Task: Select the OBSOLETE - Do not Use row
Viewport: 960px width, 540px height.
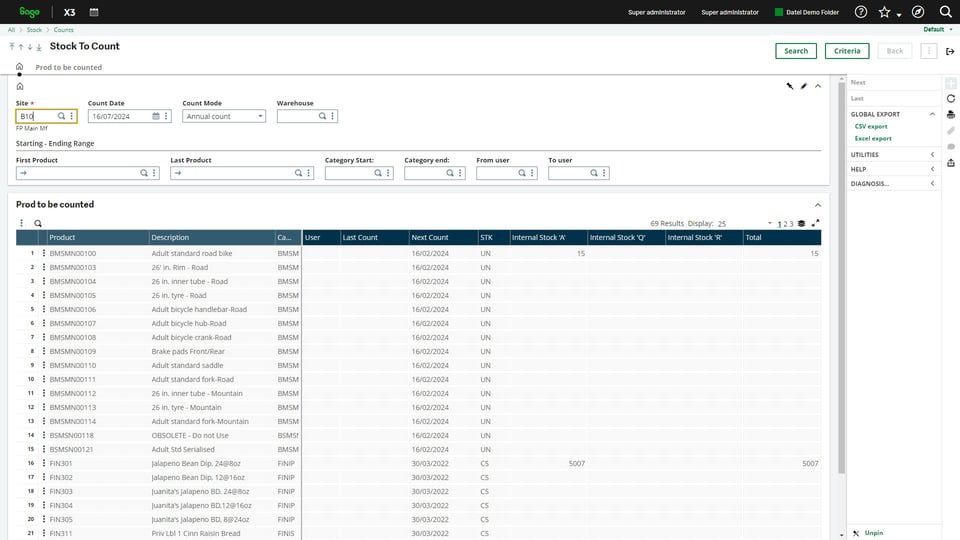Action: pyautogui.click(x=418, y=435)
